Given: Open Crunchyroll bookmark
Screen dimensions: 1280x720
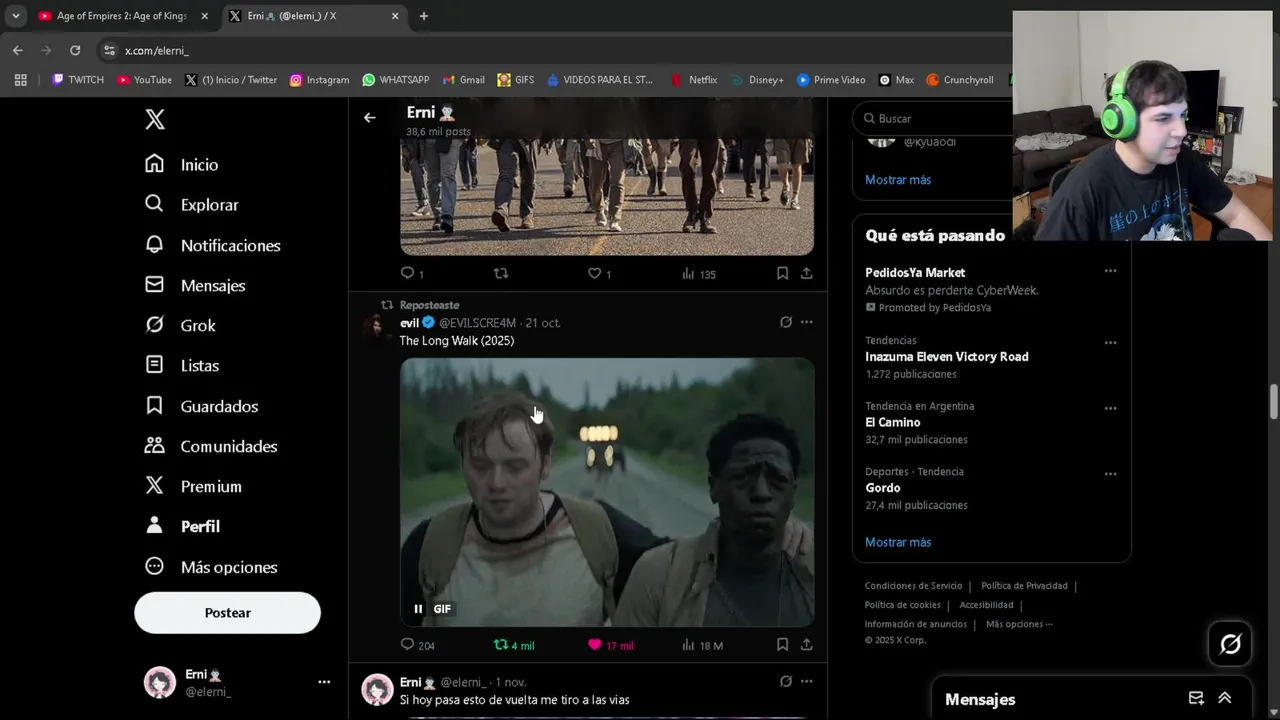Looking at the screenshot, I should click(x=960, y=80).
